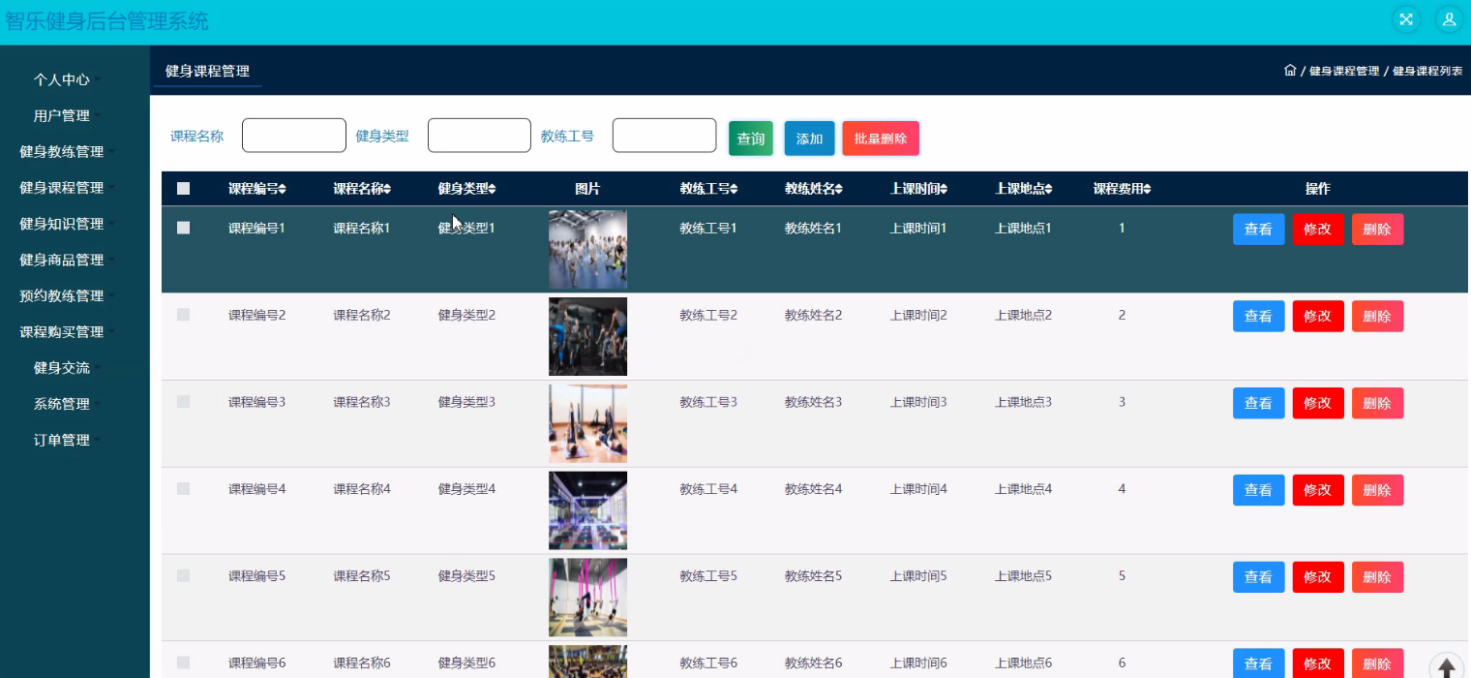Open the image thumbnail for 课程编号3
Image resolution: width=1471 pixels, height=678 pixels.
point(588,423)
